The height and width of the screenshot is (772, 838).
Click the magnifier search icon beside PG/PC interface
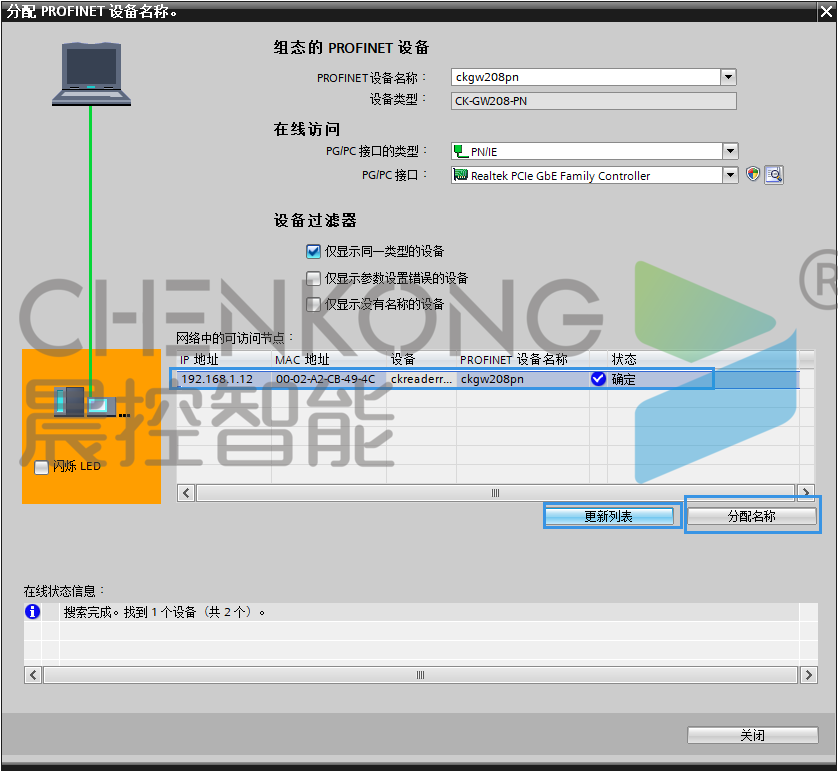[773, 175]
